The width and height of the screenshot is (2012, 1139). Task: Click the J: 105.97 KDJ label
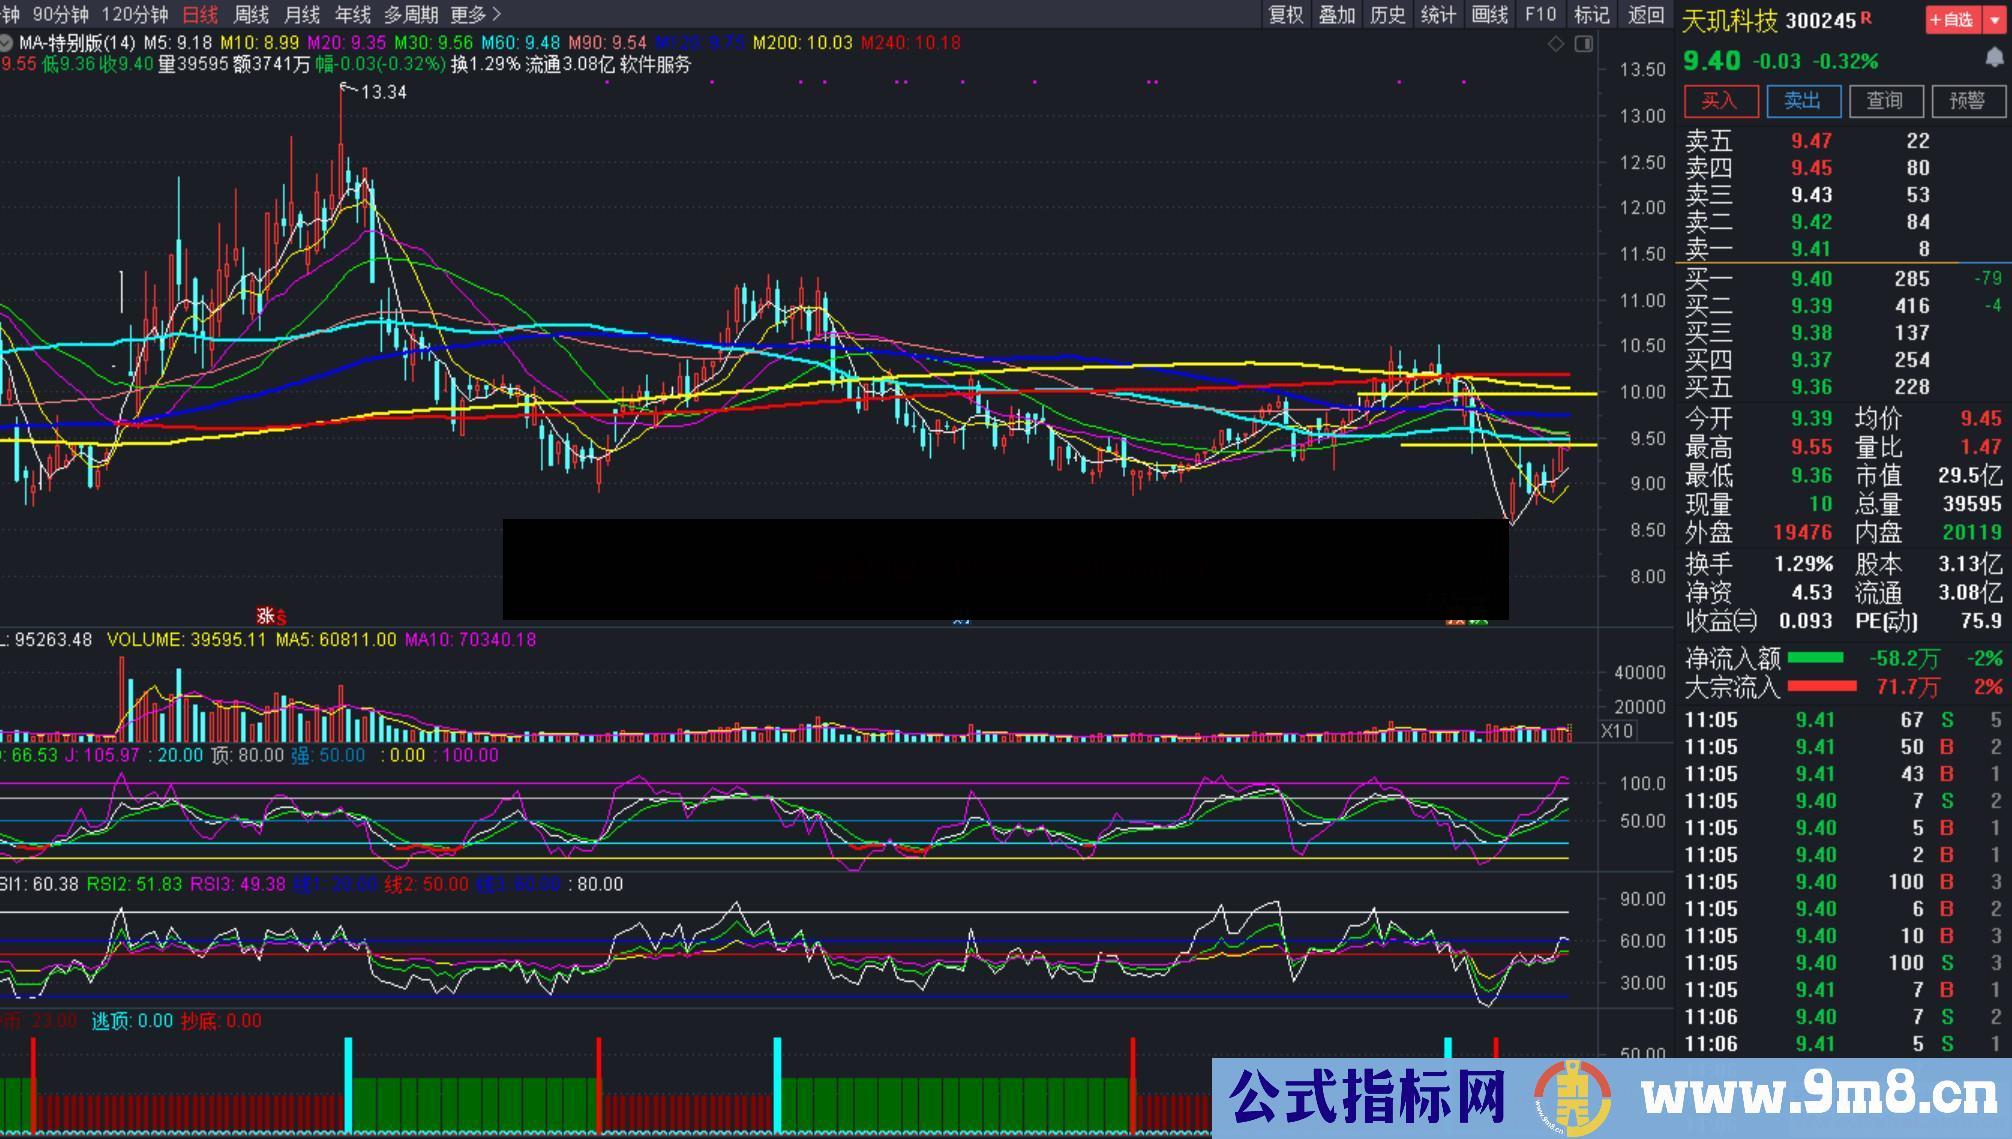(x=102, y=755)
